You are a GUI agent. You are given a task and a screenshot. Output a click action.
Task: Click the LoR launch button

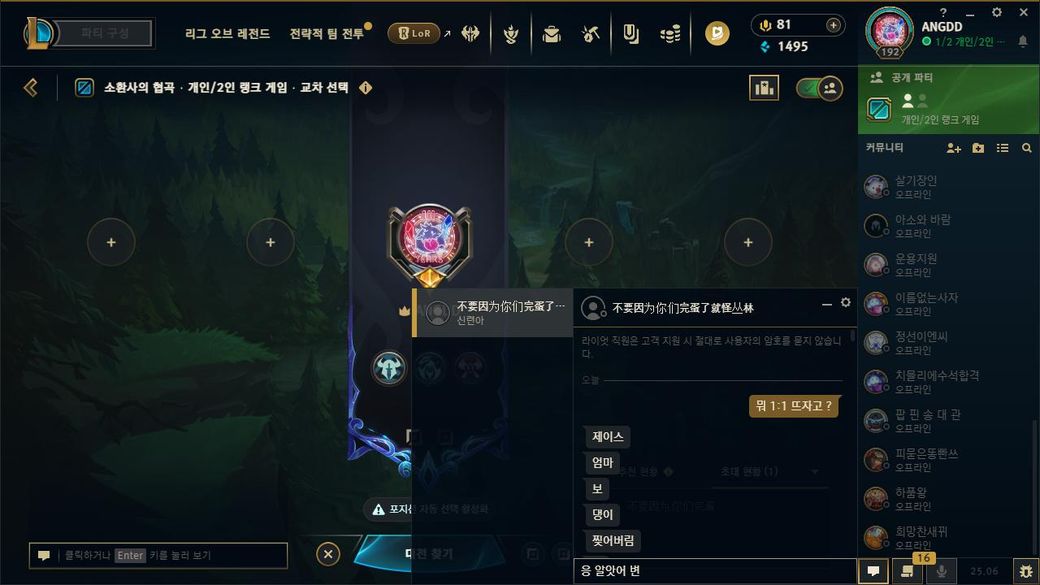point(414,33)
